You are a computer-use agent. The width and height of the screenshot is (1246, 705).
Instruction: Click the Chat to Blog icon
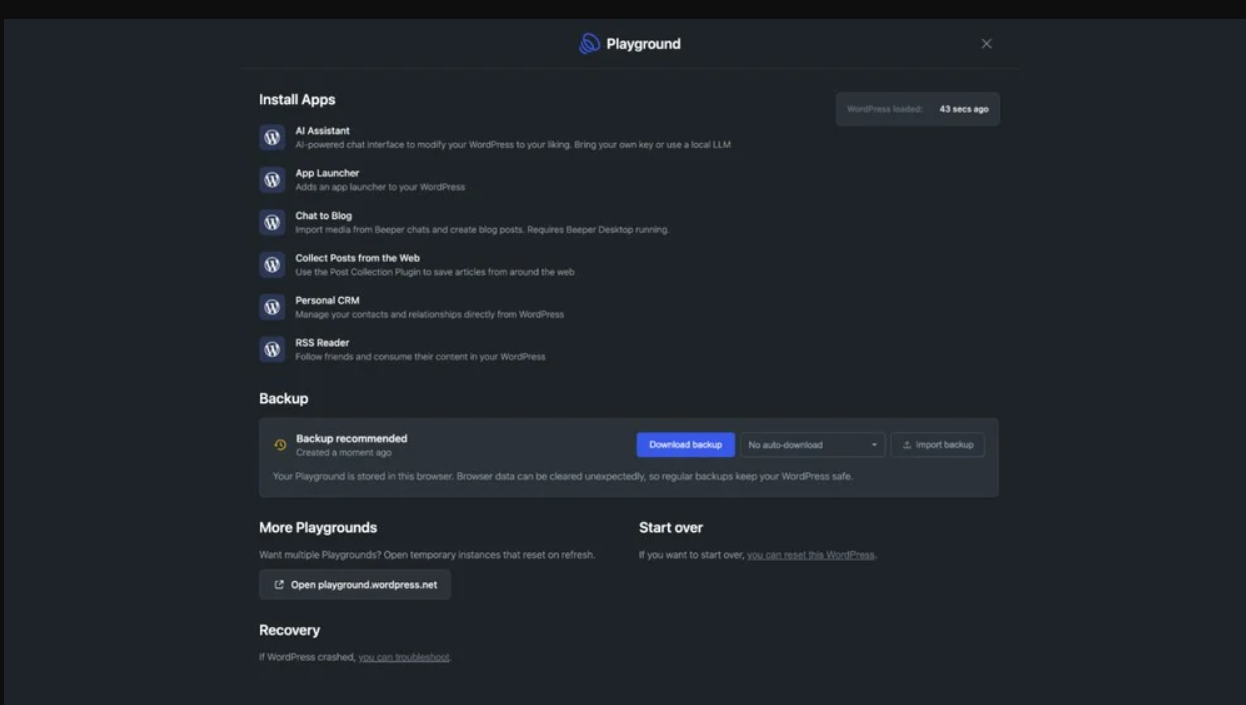pos(272,222)
